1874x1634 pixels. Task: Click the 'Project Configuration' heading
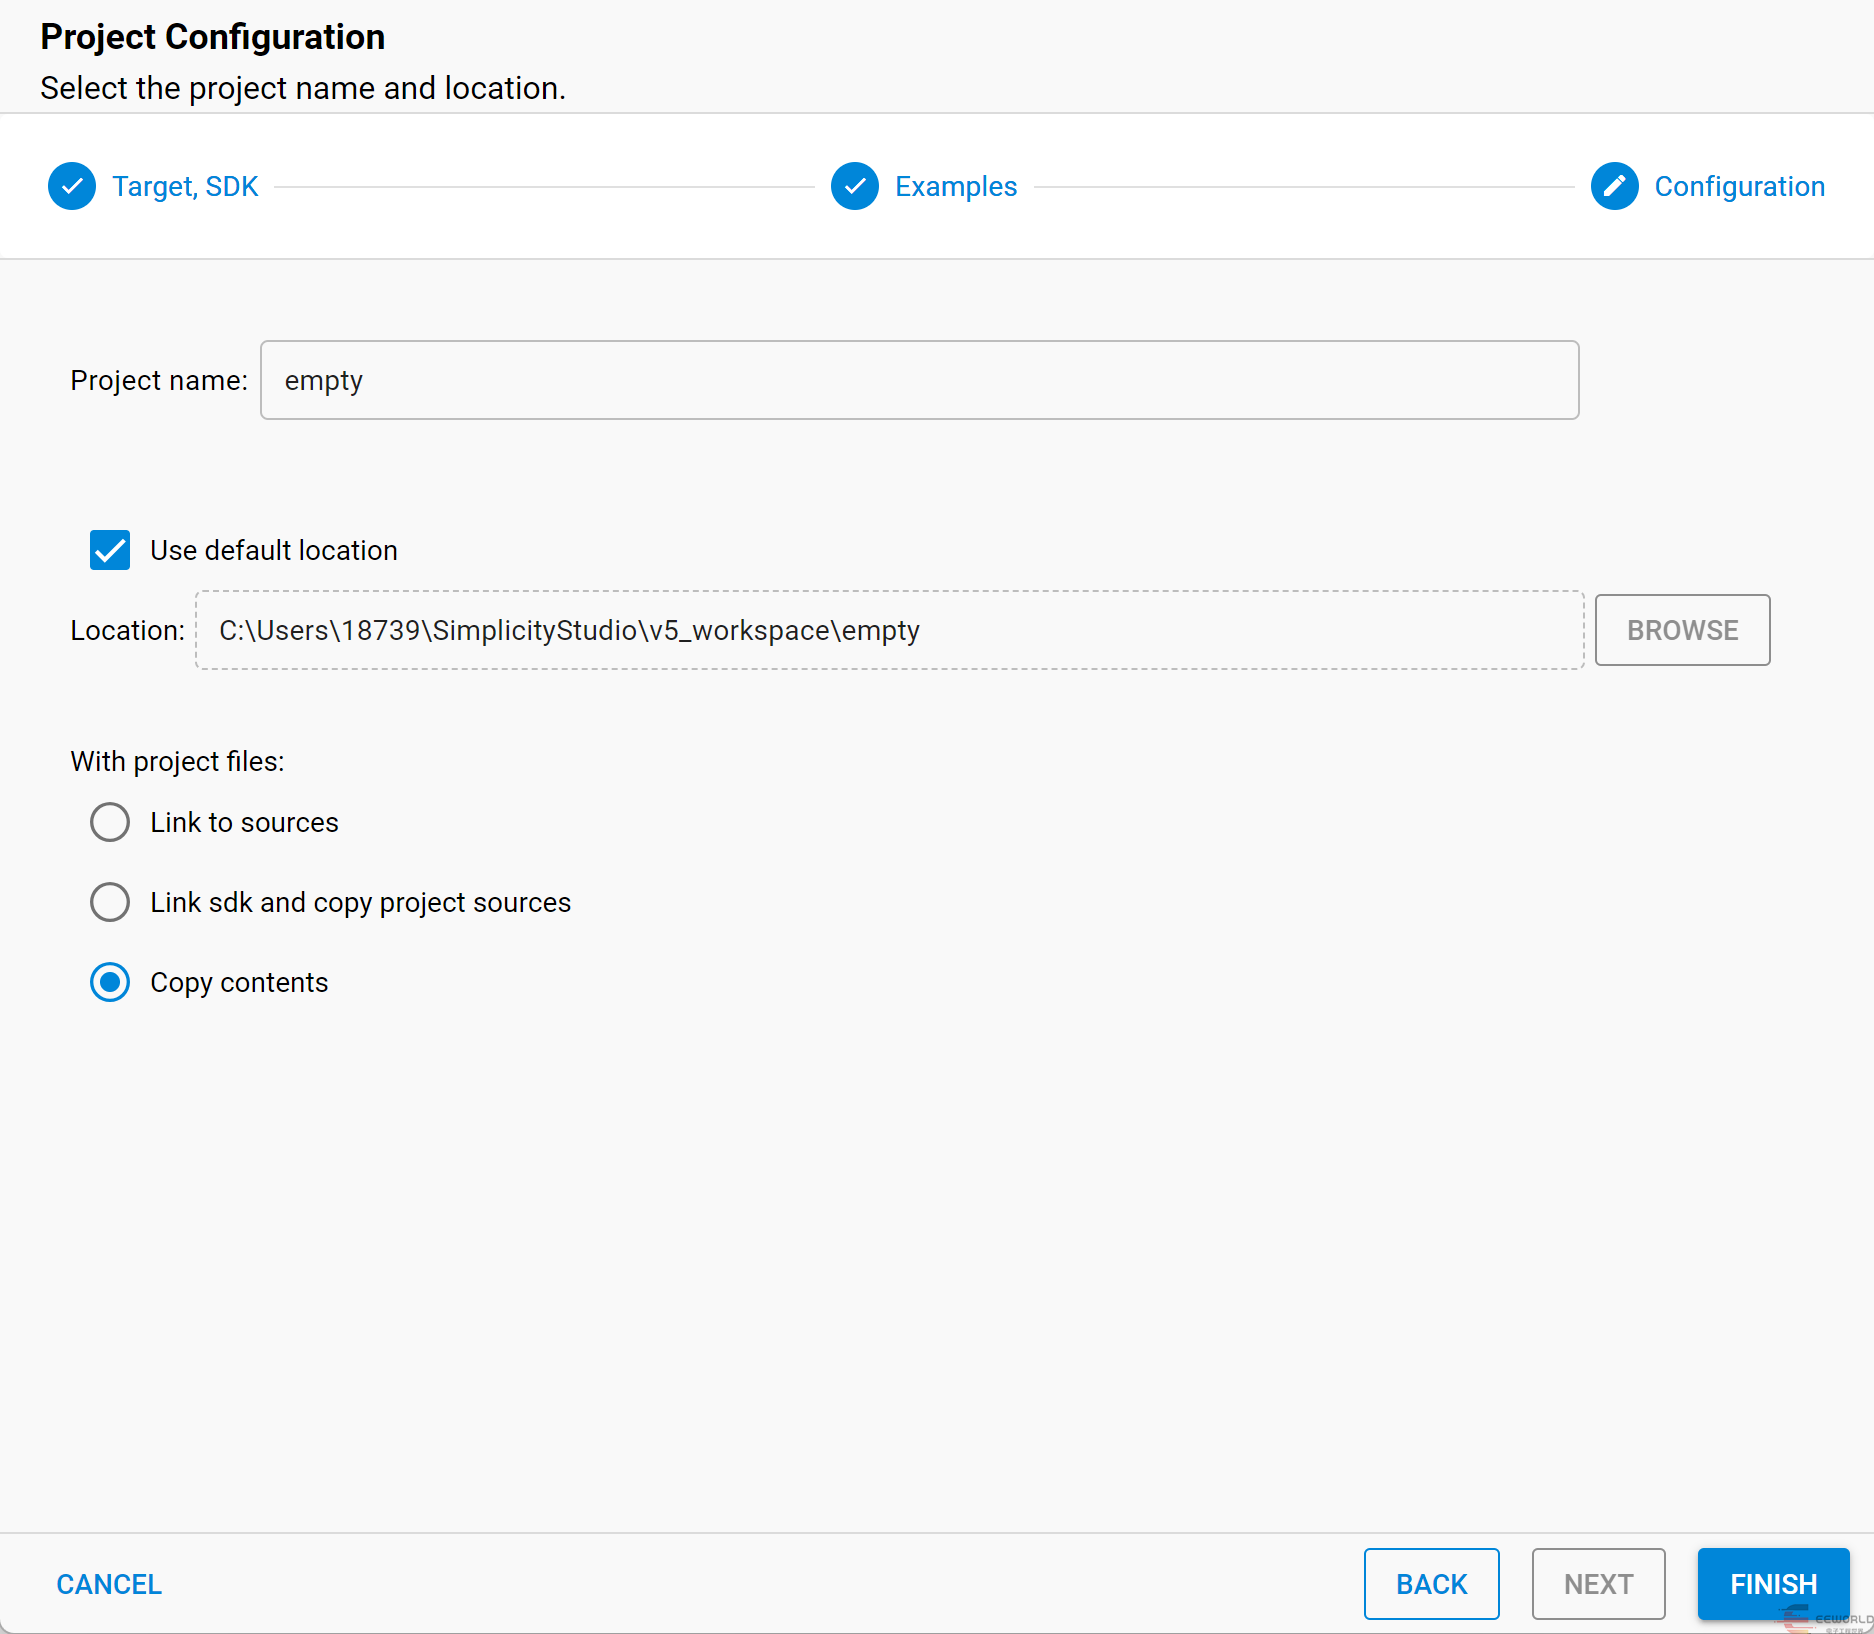point(213,37)
